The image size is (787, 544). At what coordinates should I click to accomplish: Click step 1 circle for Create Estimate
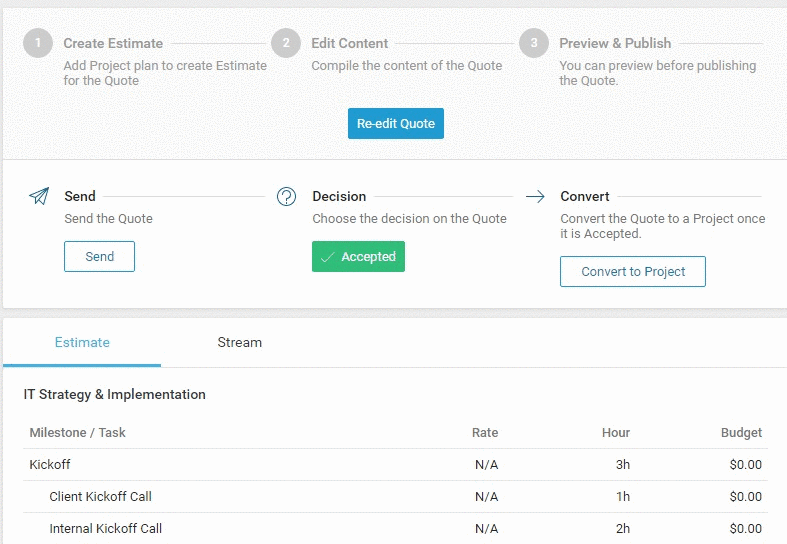click(38, 44)
